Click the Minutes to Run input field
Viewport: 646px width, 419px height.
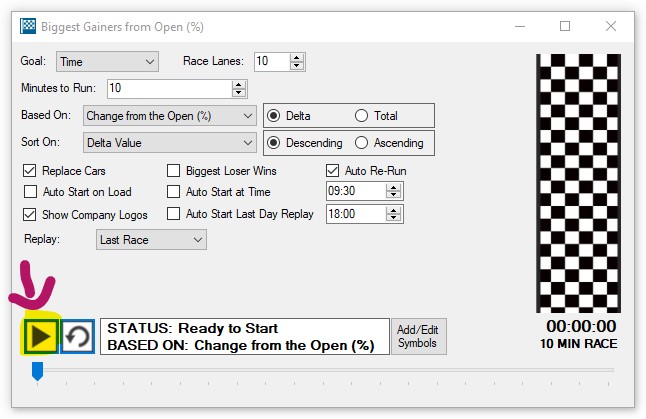point(168,89)
